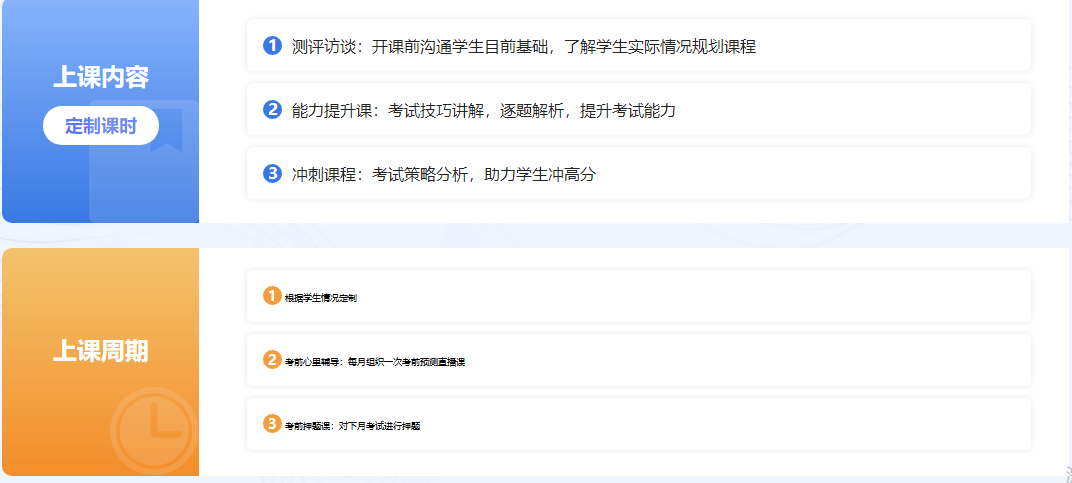This screenshot has height=483, width=1072.
Task: Click the blue number 2 badge
Action: 272,109
